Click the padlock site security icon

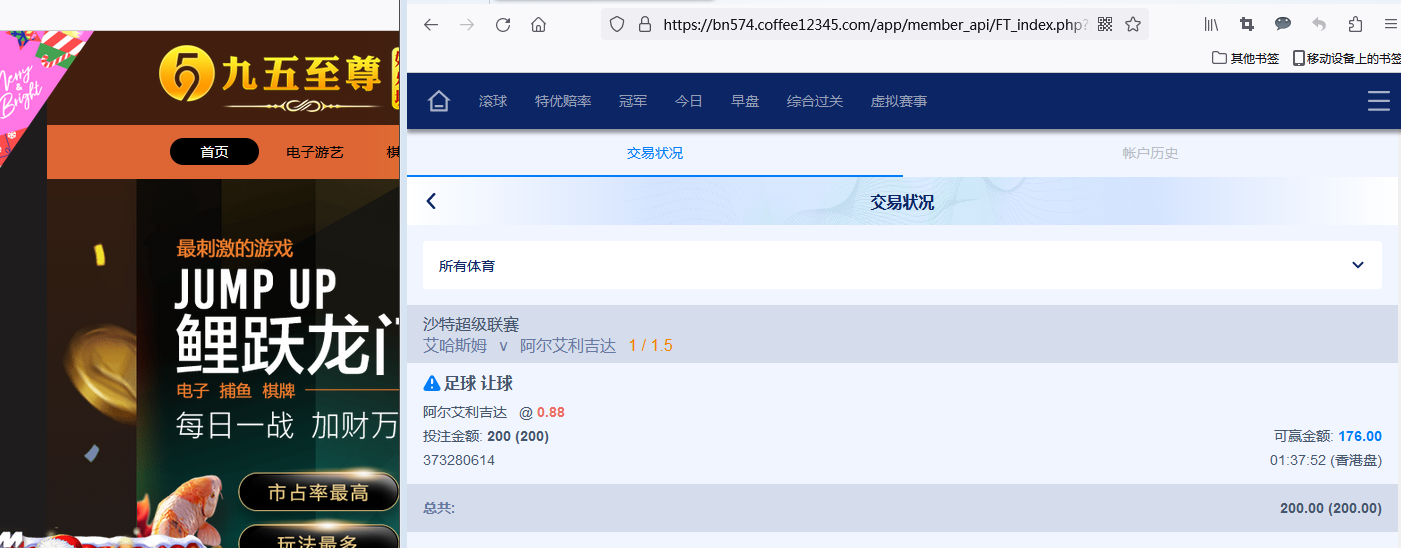point(645,25)
